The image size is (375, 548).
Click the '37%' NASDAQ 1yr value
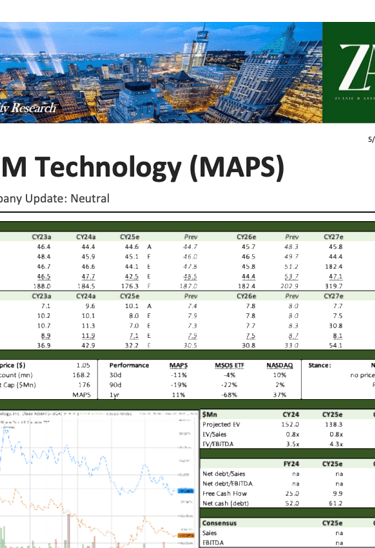tap(279, 395)
